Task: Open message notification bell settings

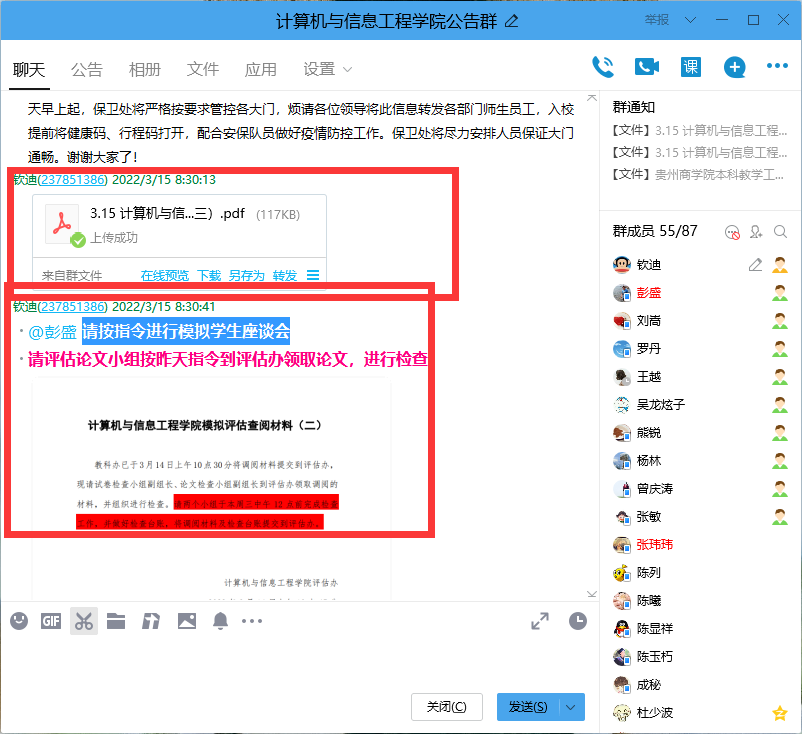Action: coord(220,621)
